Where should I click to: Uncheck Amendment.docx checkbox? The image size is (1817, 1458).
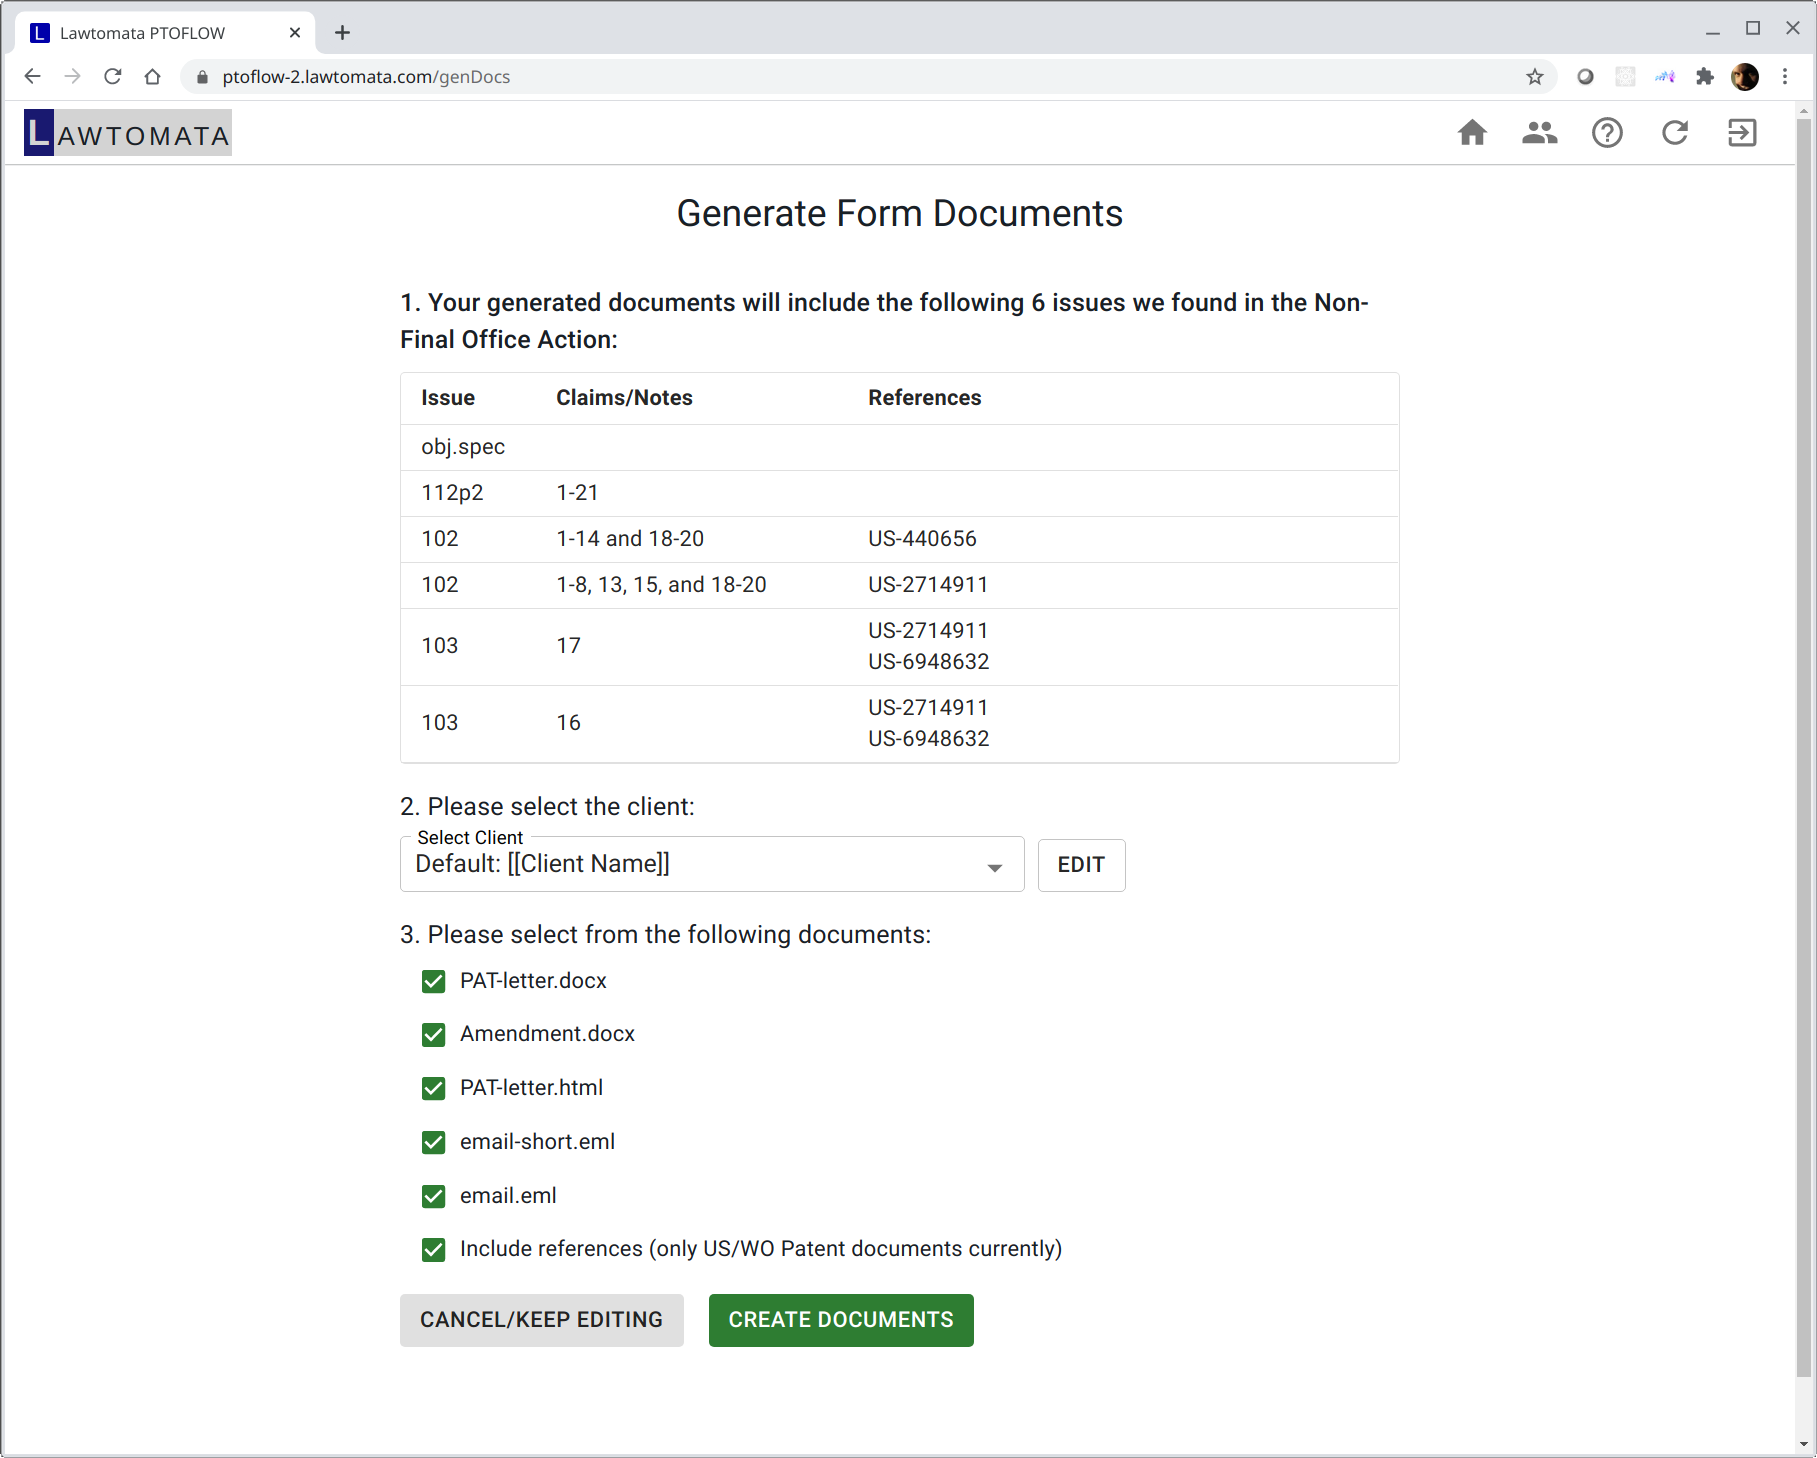[x=433, y=1035]
